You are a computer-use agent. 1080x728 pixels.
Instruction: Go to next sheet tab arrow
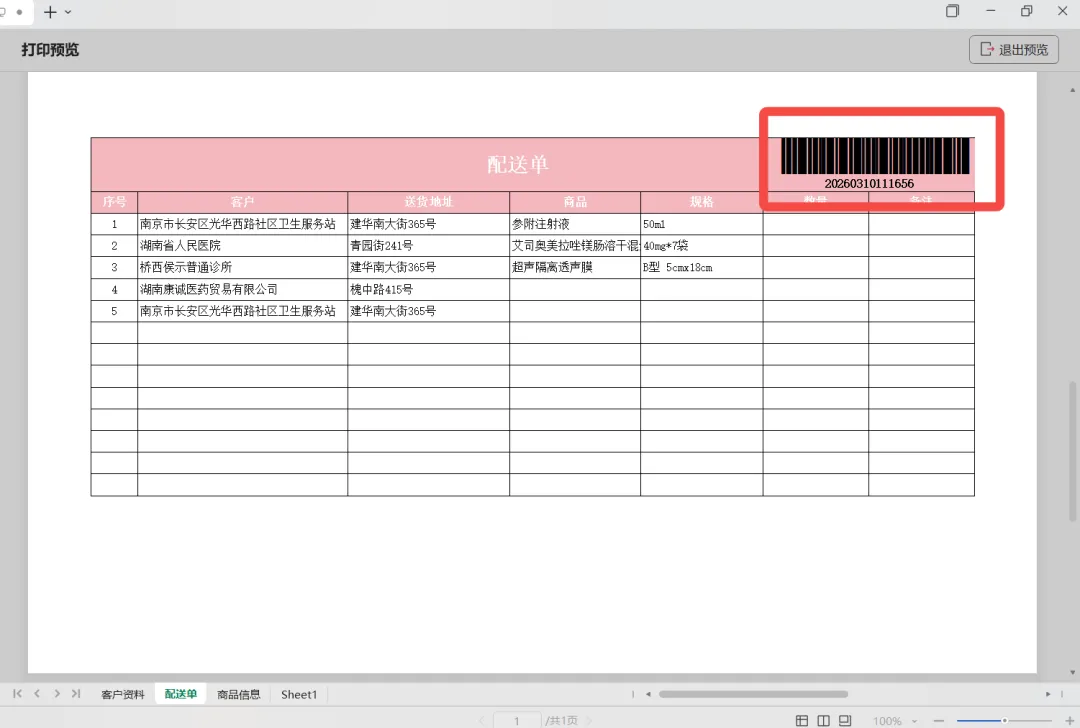pos(57,694)
